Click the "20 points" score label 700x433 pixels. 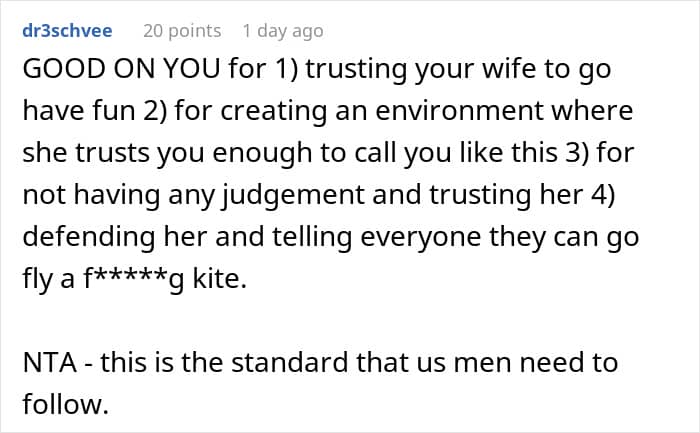point(181,31)
